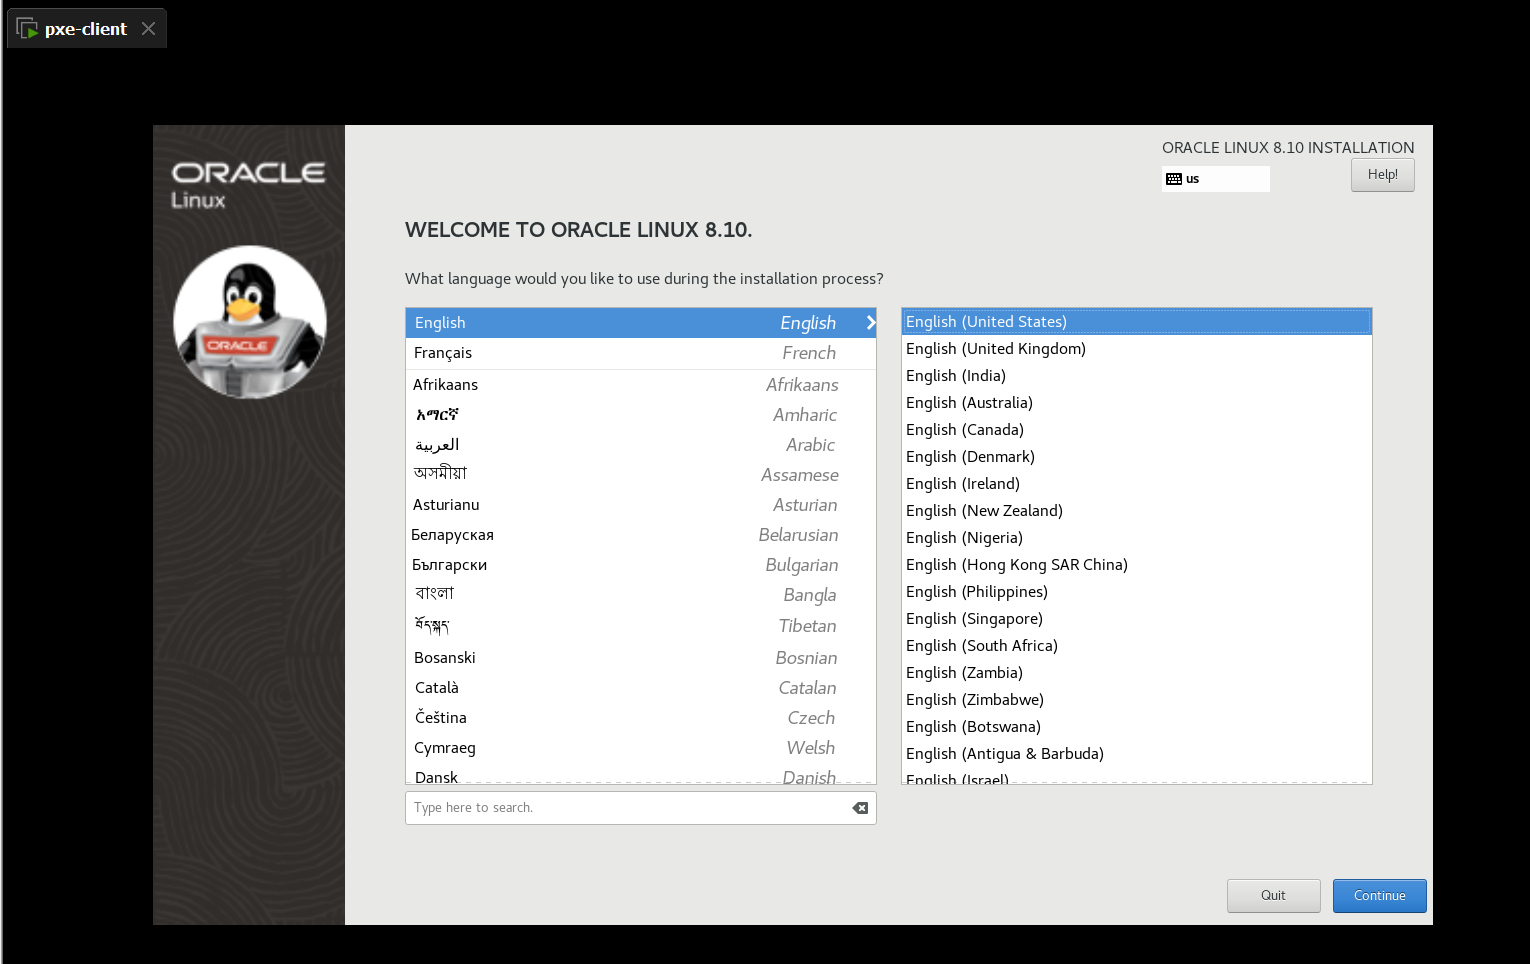Choose the Bangla language row
Image resolution: width=1530 pixels, height=964 pixels.
point(641,595)
